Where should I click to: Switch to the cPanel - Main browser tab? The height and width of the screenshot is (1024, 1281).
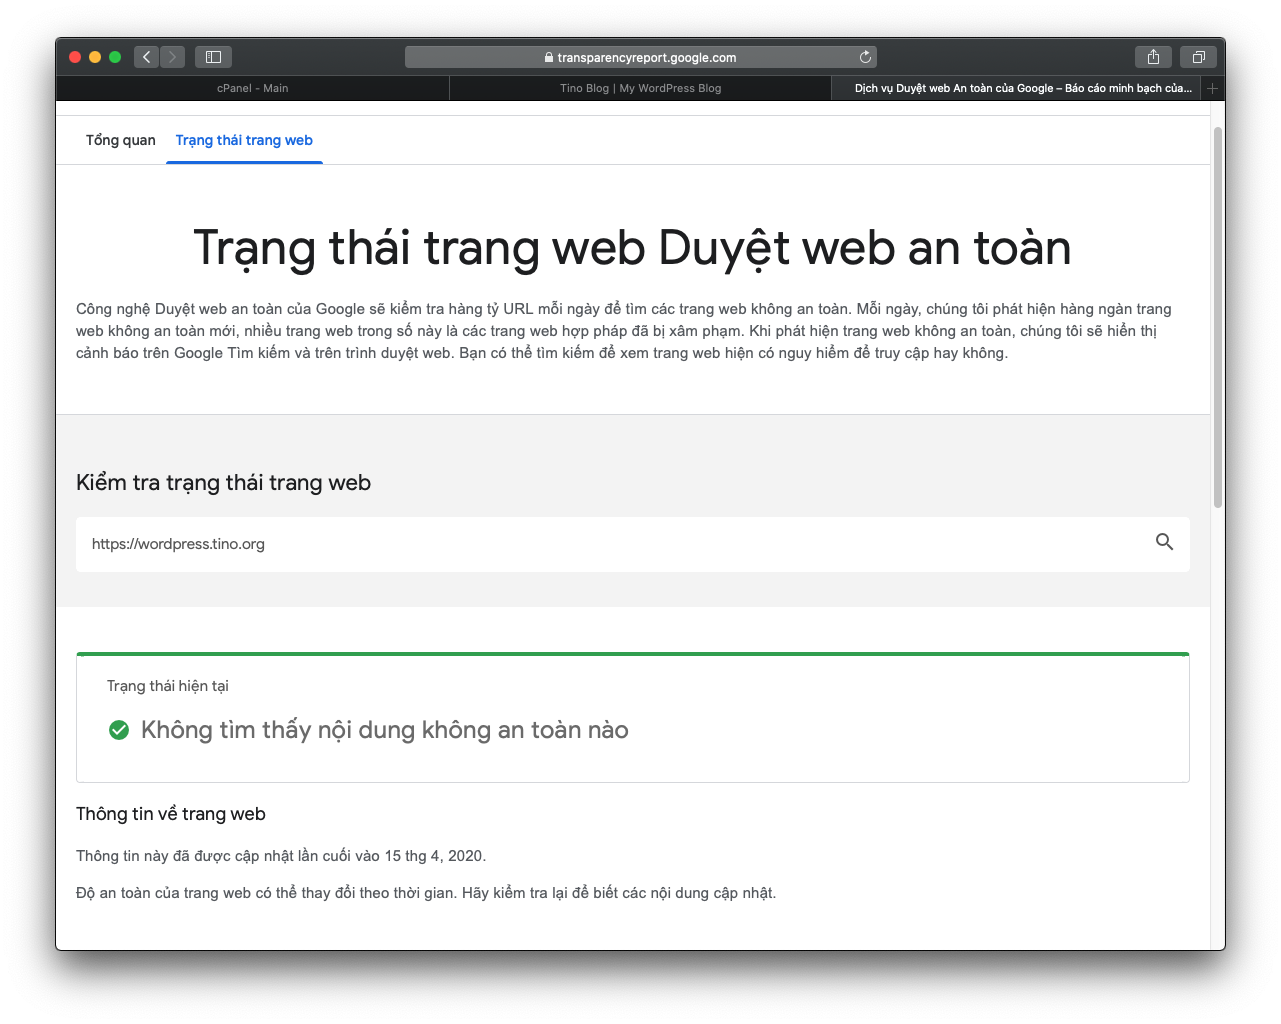pyautogui.click(x=254, y=88)
